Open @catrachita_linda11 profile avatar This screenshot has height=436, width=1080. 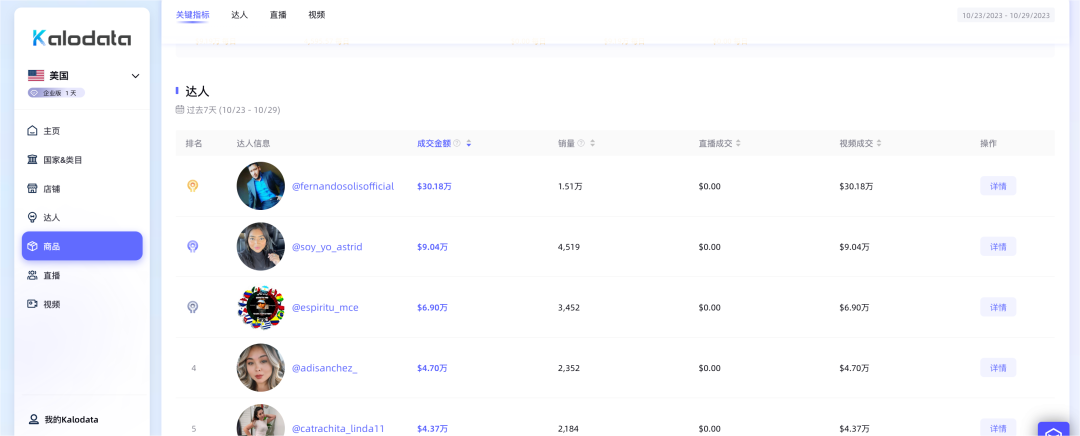tap(260, 420)
